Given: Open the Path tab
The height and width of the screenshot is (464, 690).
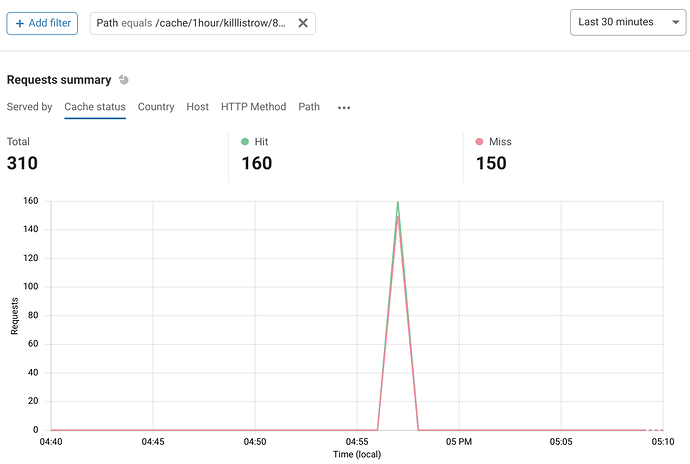Looking at the screenshot, I should coord(309,107).
